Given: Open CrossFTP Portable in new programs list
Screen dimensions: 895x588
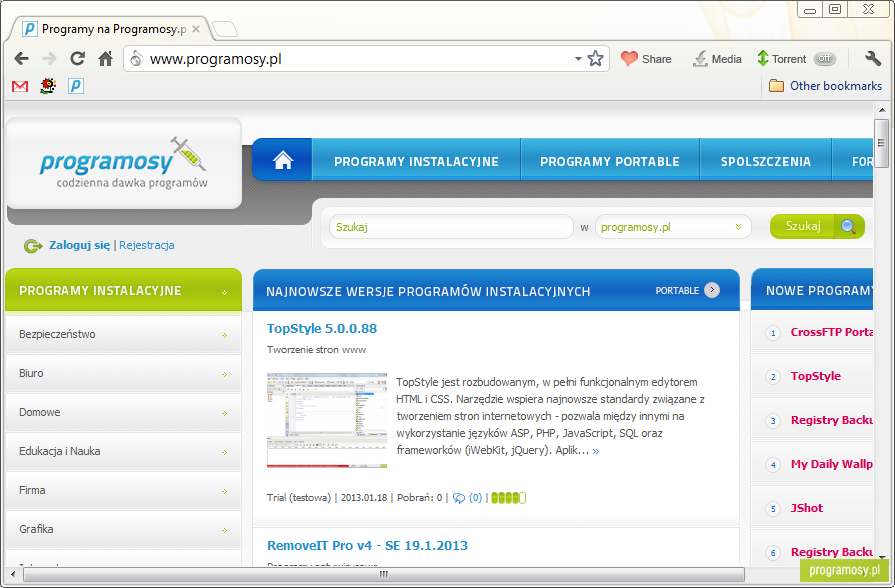Looking at the screenshot, I should click(x=832, y=332).
